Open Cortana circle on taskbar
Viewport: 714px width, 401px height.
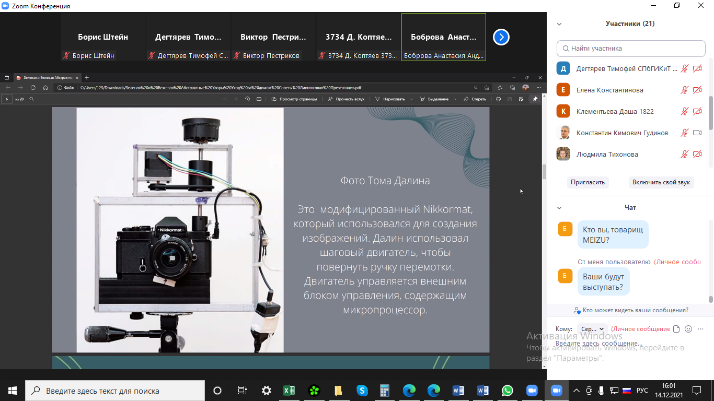(x=217, y=391)
